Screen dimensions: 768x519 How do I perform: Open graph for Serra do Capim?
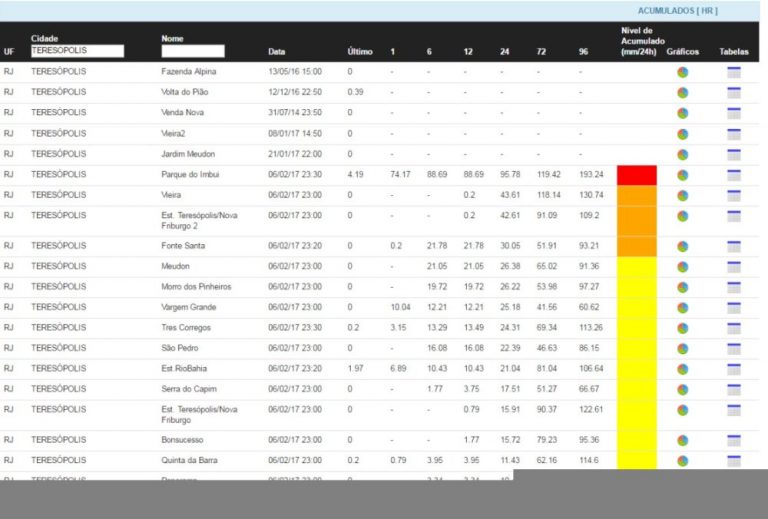point(682,389)
